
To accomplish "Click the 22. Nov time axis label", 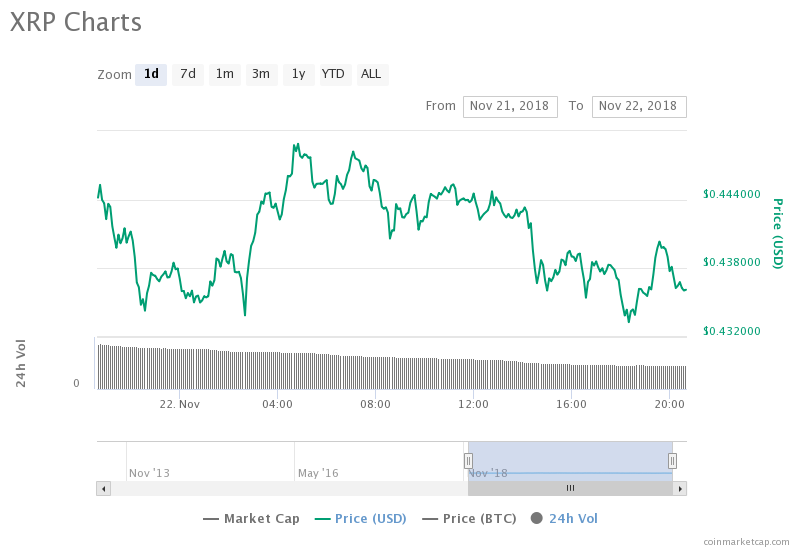I will (x=180, y=405).
